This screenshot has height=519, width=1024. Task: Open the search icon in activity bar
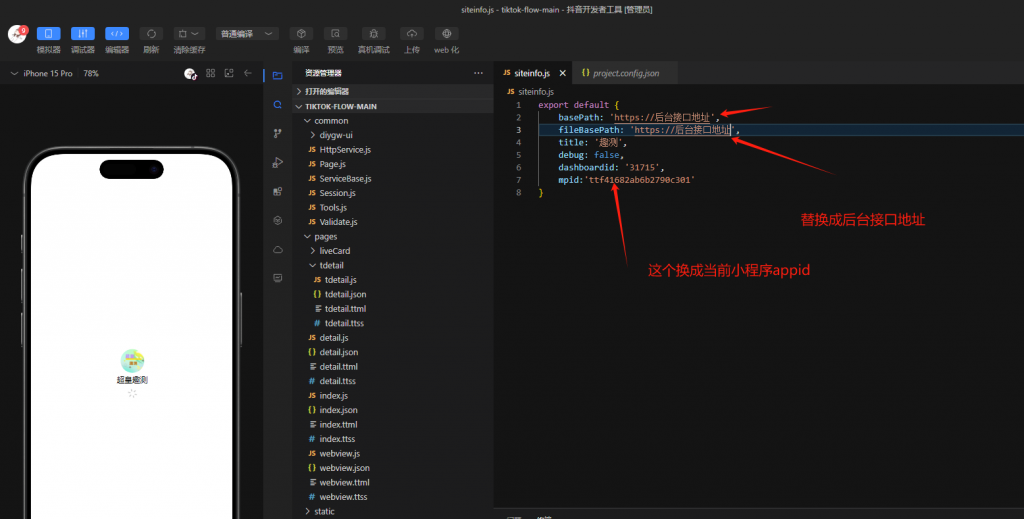pos(277,104)
